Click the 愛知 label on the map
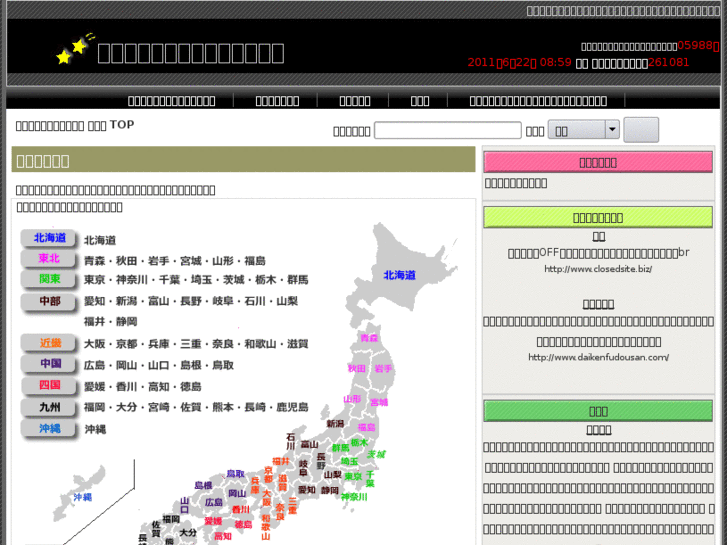This screenshot has height=545, width=727. coord(306,489)
